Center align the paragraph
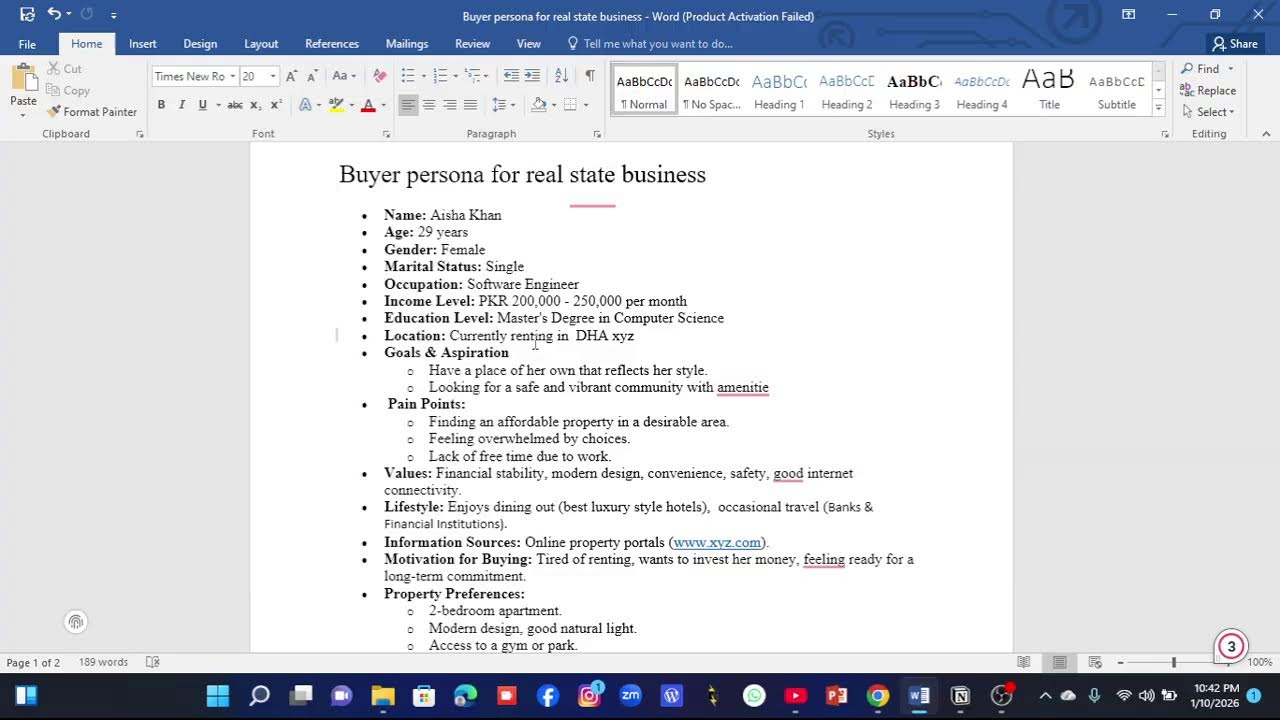Screen dimensions: 1280x720 click(x=429, y=105)
